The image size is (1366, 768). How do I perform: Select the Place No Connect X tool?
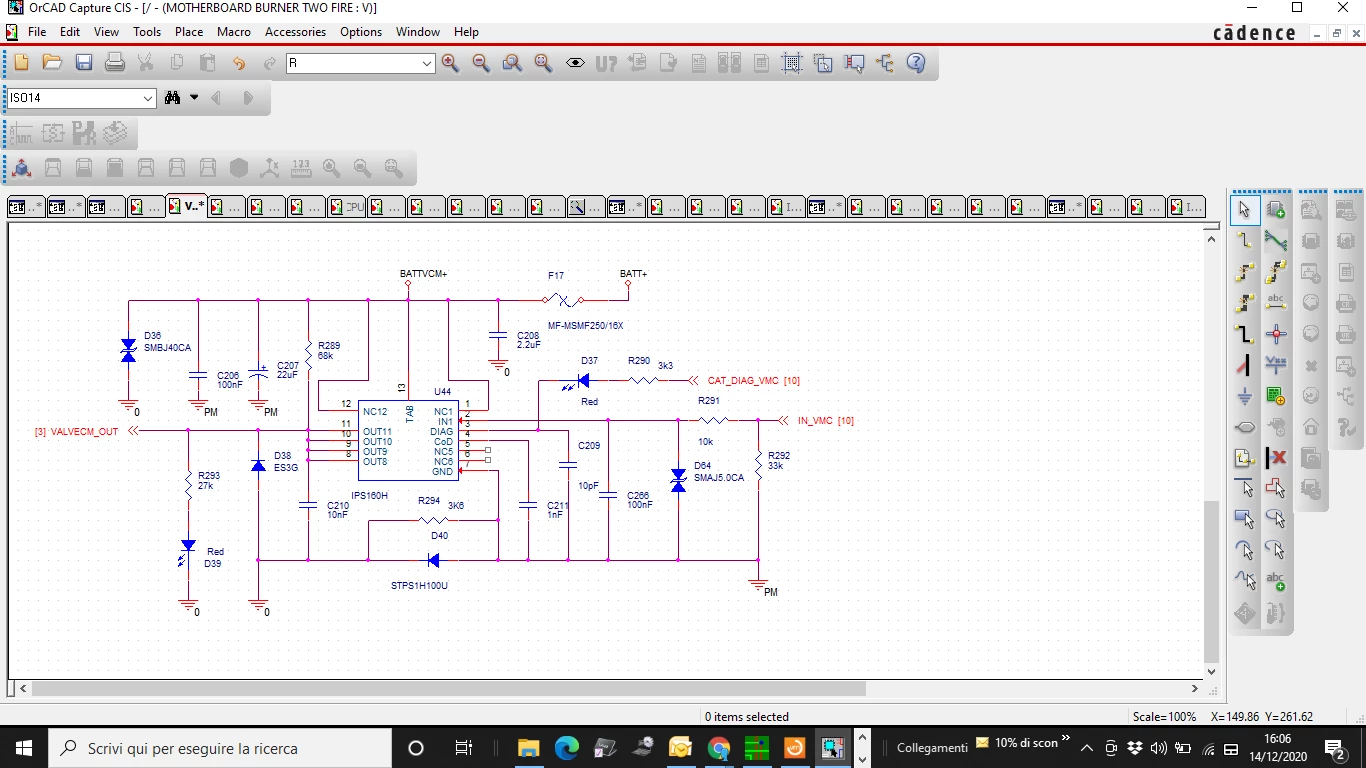pos(1276,458)
